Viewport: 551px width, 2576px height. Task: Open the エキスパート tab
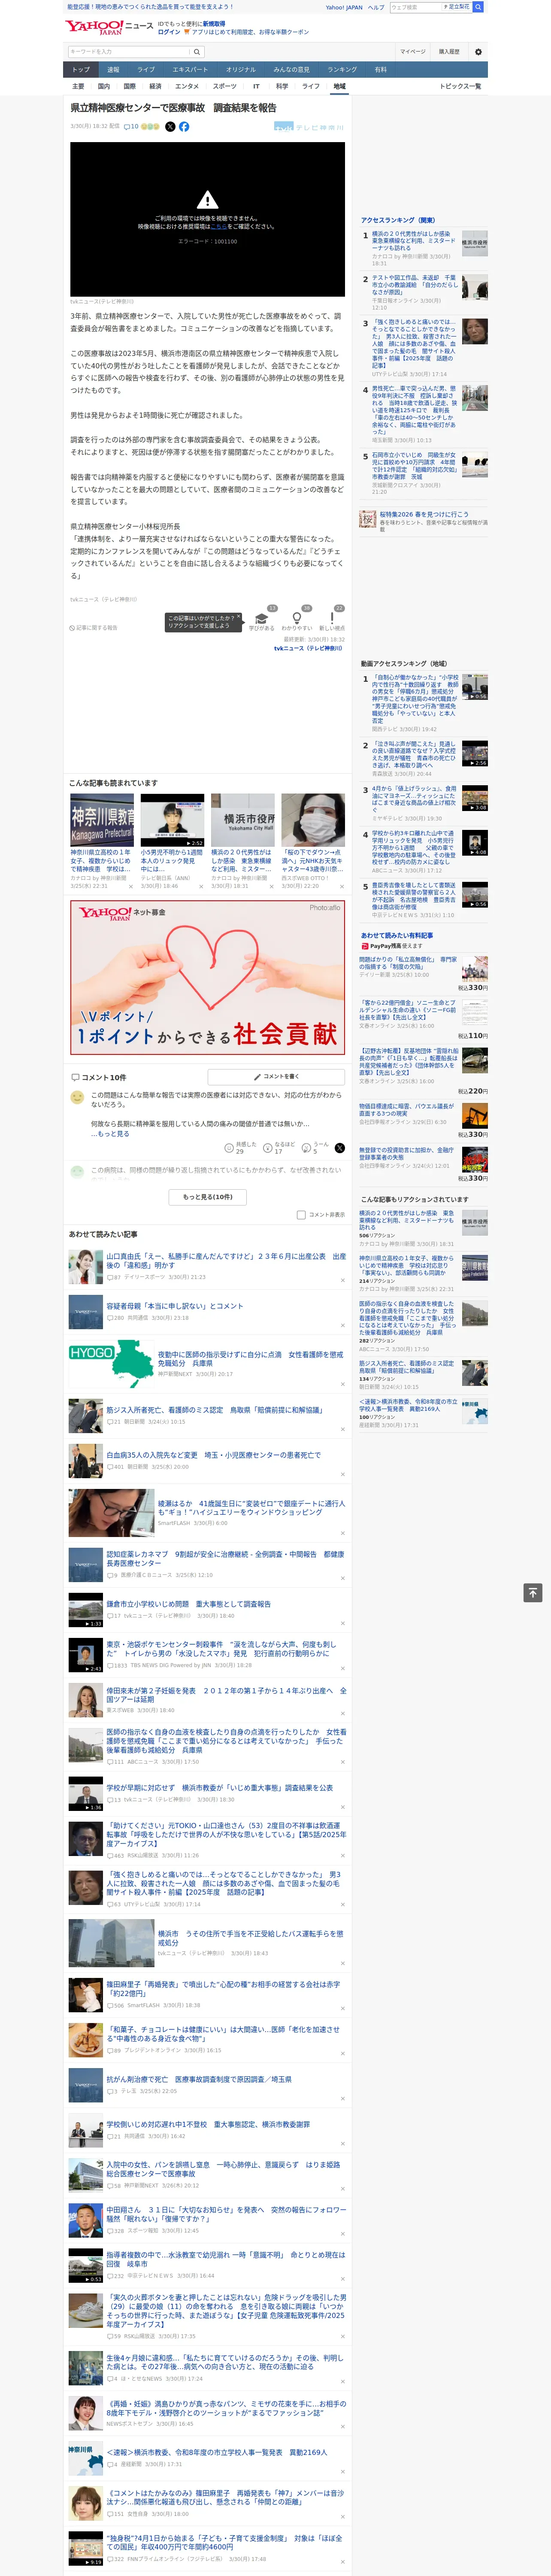pyautogui.click(x=190, y=70)
